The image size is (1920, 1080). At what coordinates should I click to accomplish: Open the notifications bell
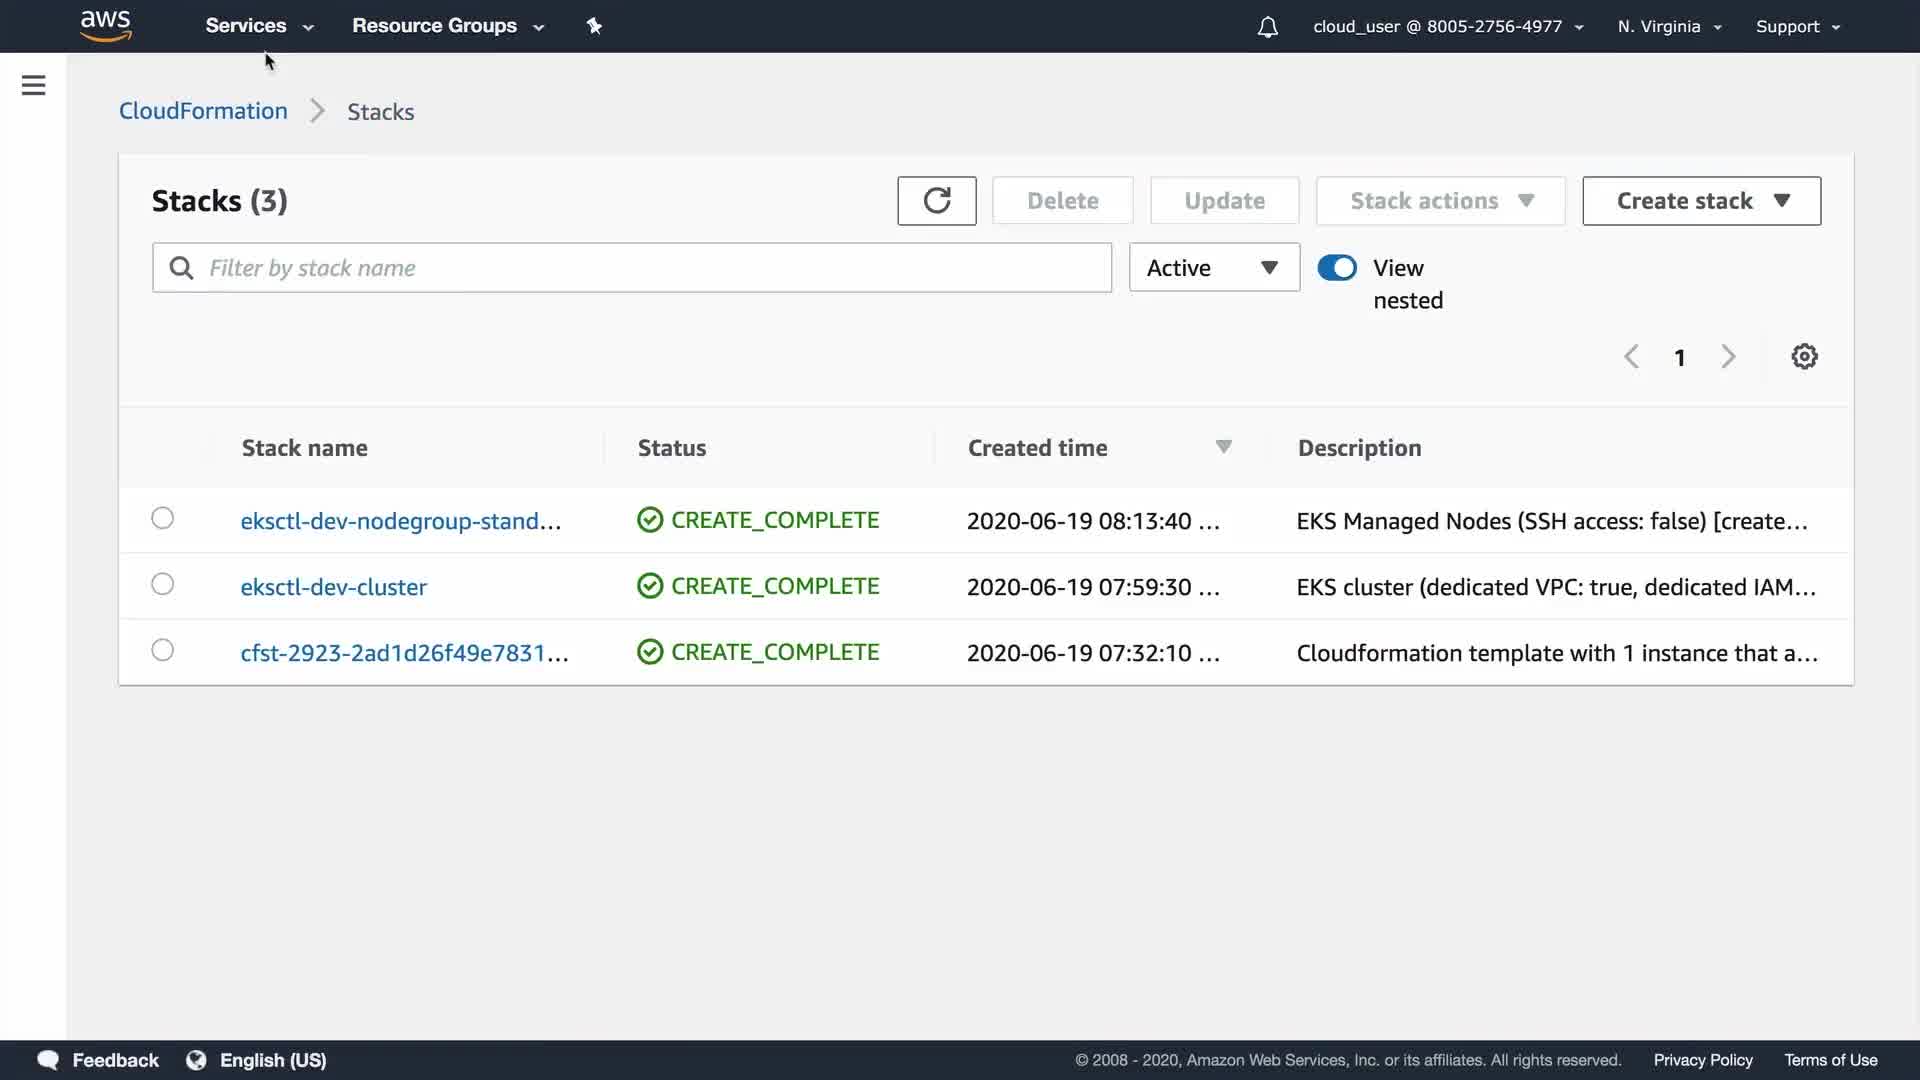point(1267,27)
